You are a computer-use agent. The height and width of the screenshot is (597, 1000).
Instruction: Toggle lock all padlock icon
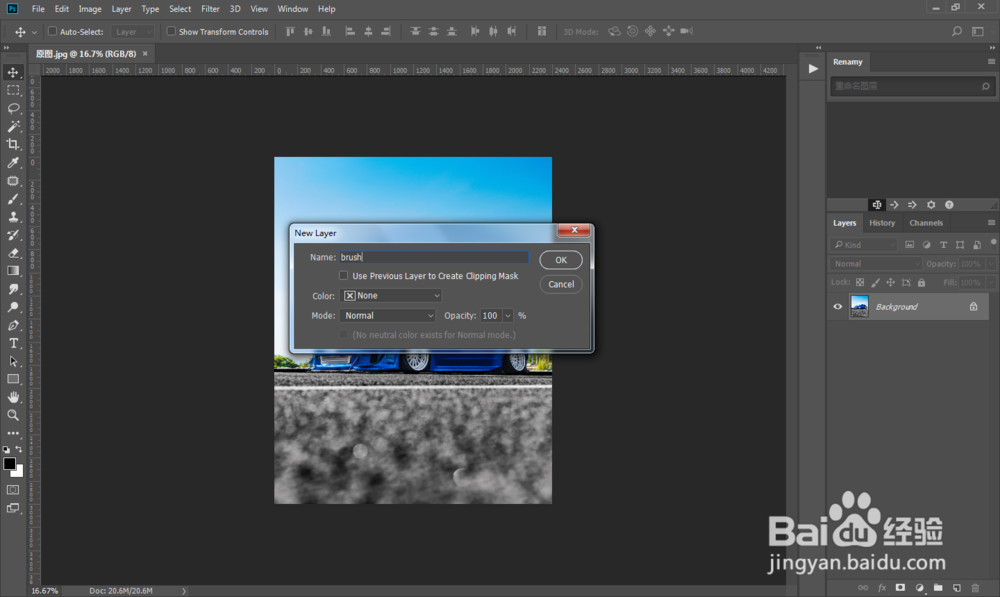(x=921, y=282)
